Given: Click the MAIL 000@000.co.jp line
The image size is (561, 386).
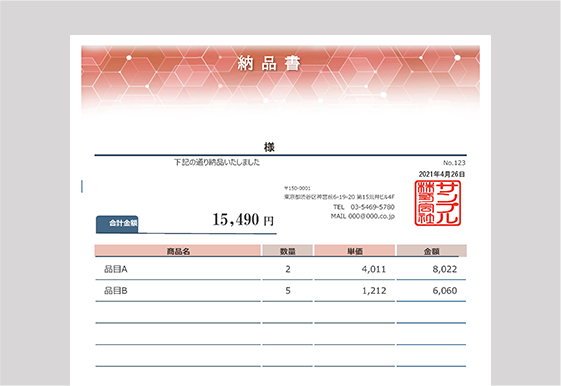Looking at the screenshot, I should pyautogui.click(x=362, y=216).
